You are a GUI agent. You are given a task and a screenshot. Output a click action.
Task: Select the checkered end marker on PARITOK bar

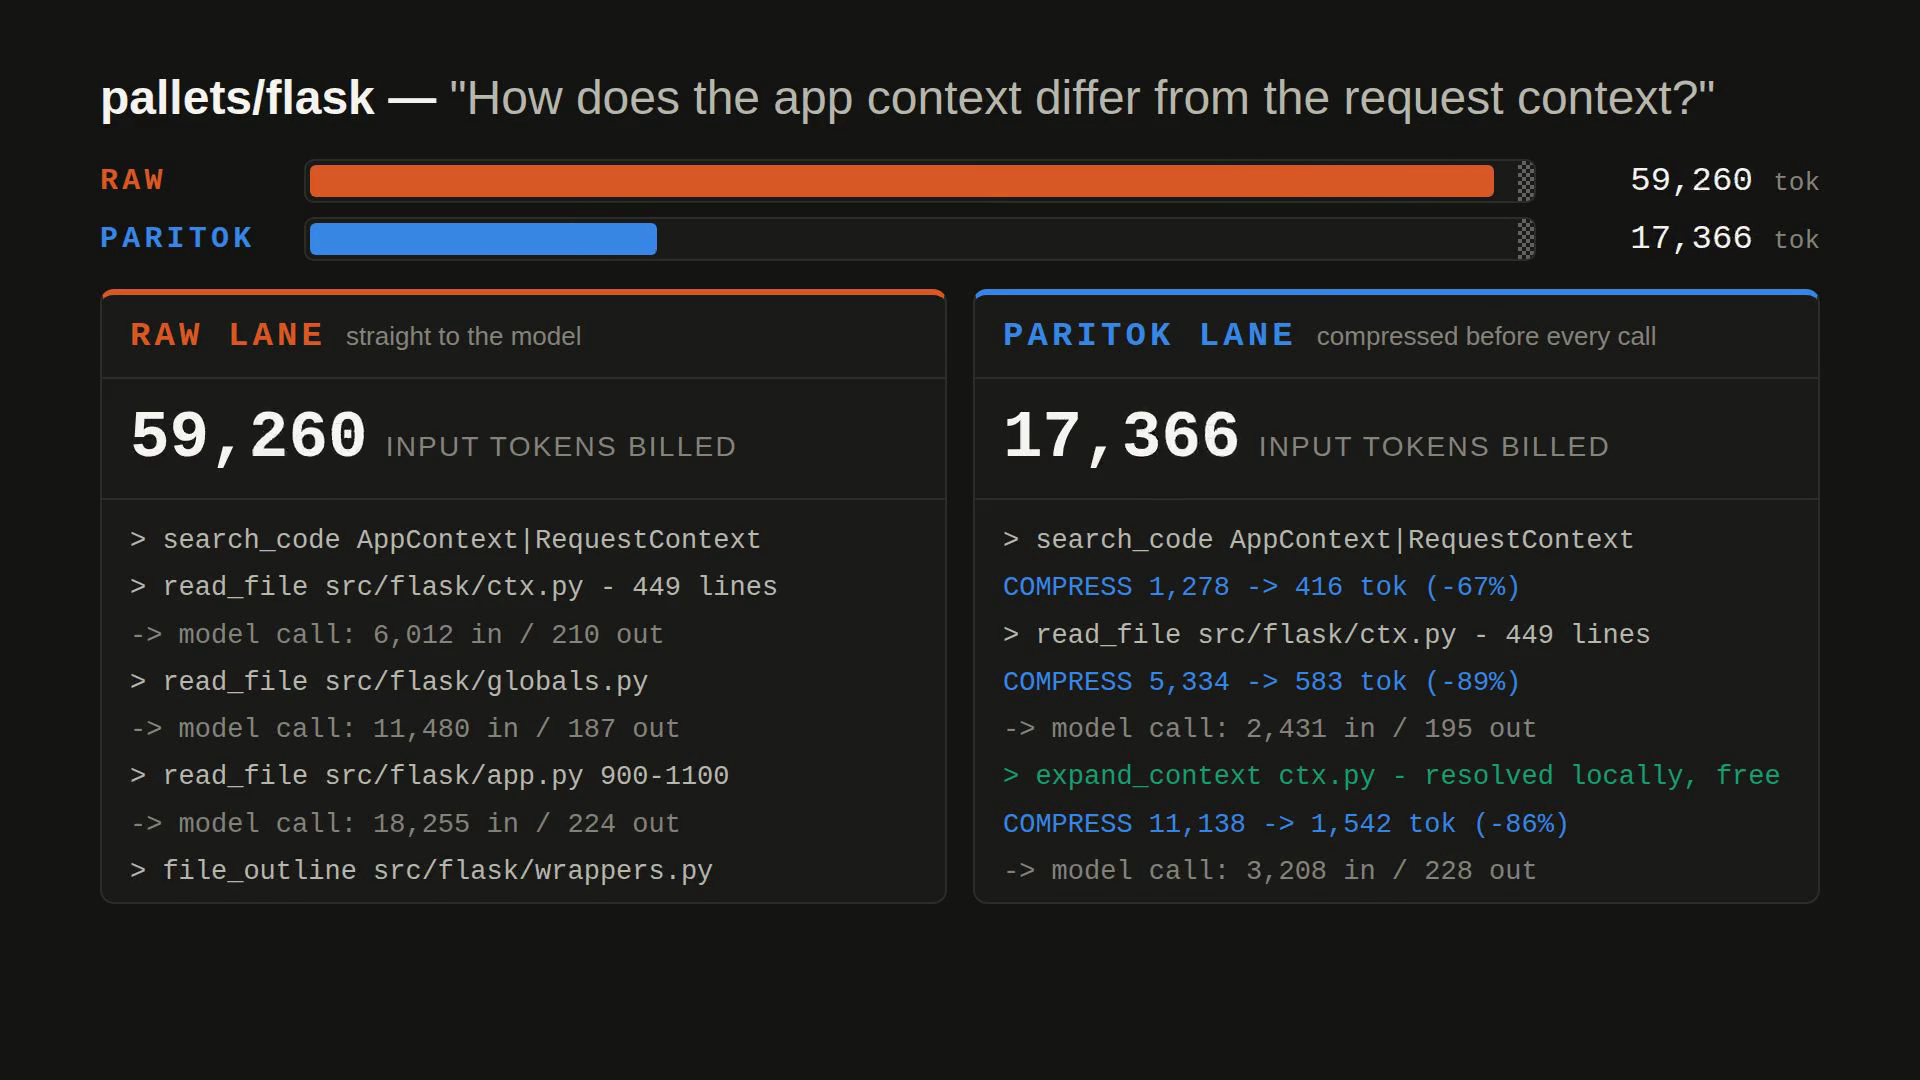tap(1525, 239)
